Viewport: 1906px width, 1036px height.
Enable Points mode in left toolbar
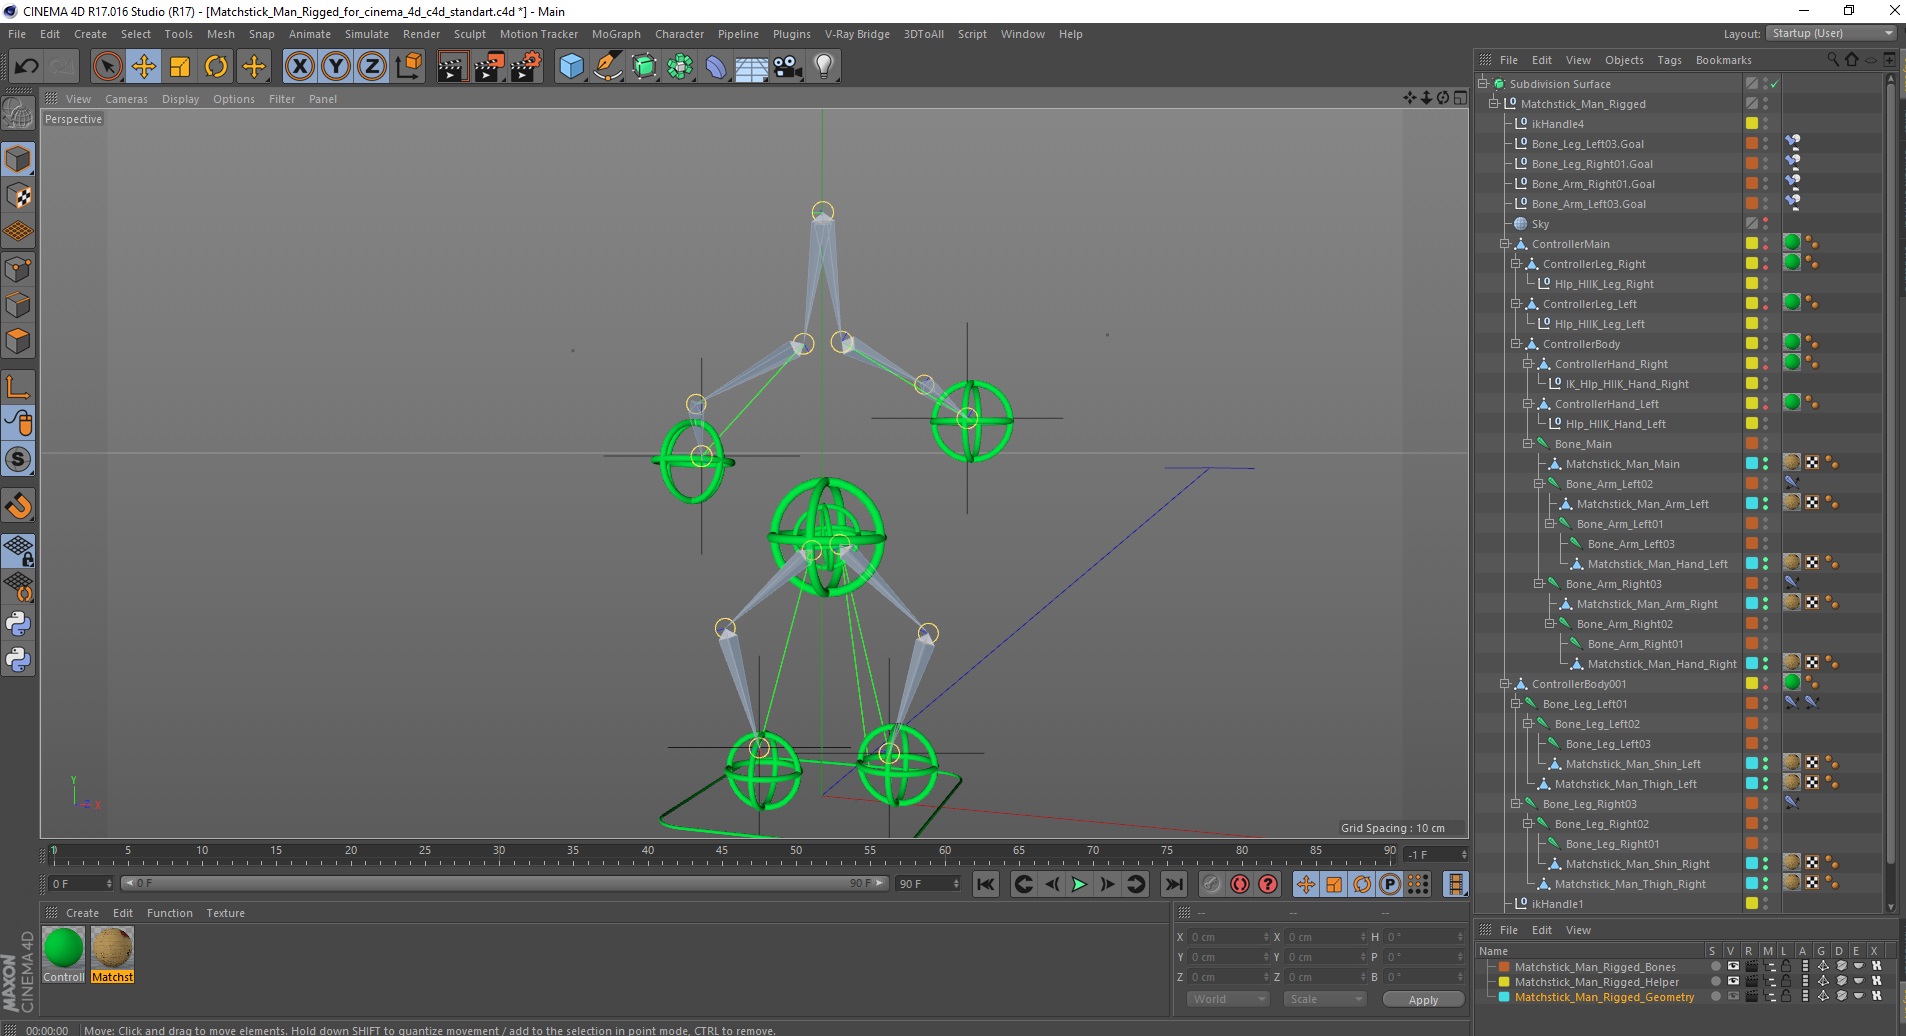(18, 268)
